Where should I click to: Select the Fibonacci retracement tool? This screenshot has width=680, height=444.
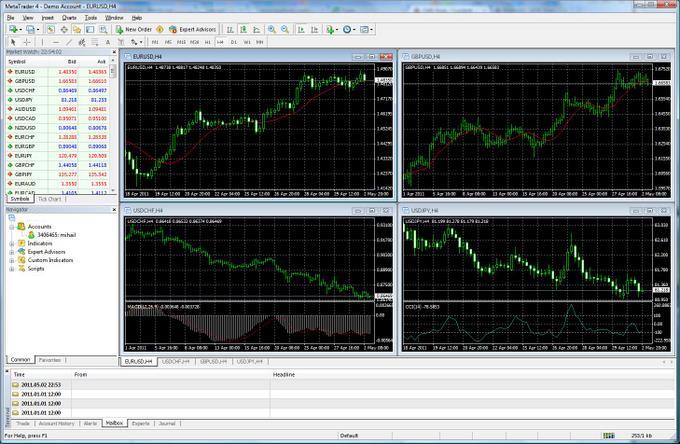click(95, 42)
